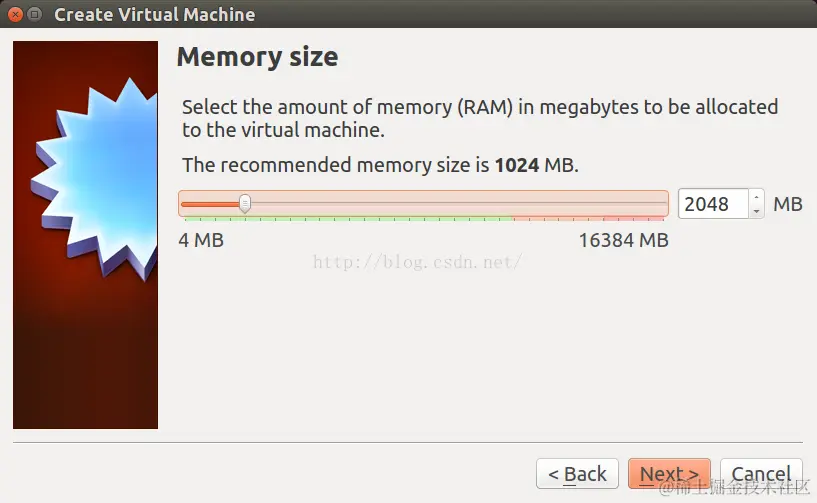This screenshot has height=503, width=817.
Task: Cancel the virtual machine wizard
Action: pyautogui.click(x=761, y=474)
